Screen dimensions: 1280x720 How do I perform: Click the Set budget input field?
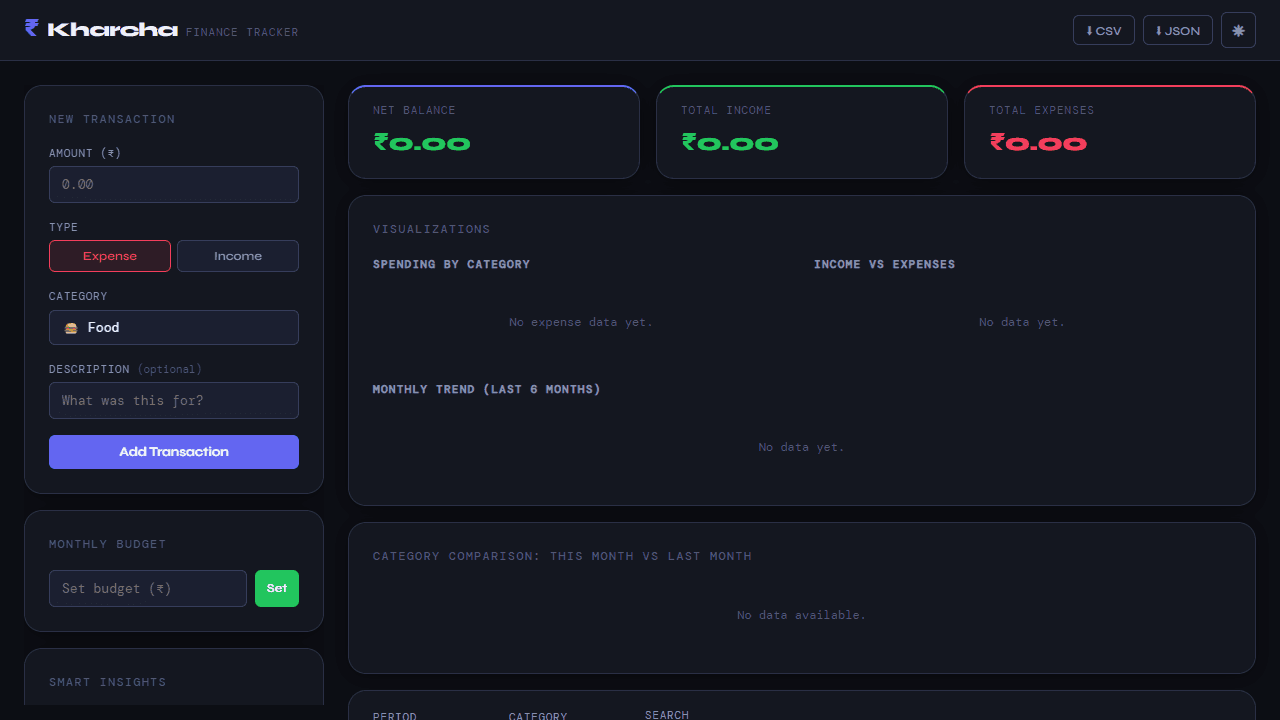click(148, 588)
